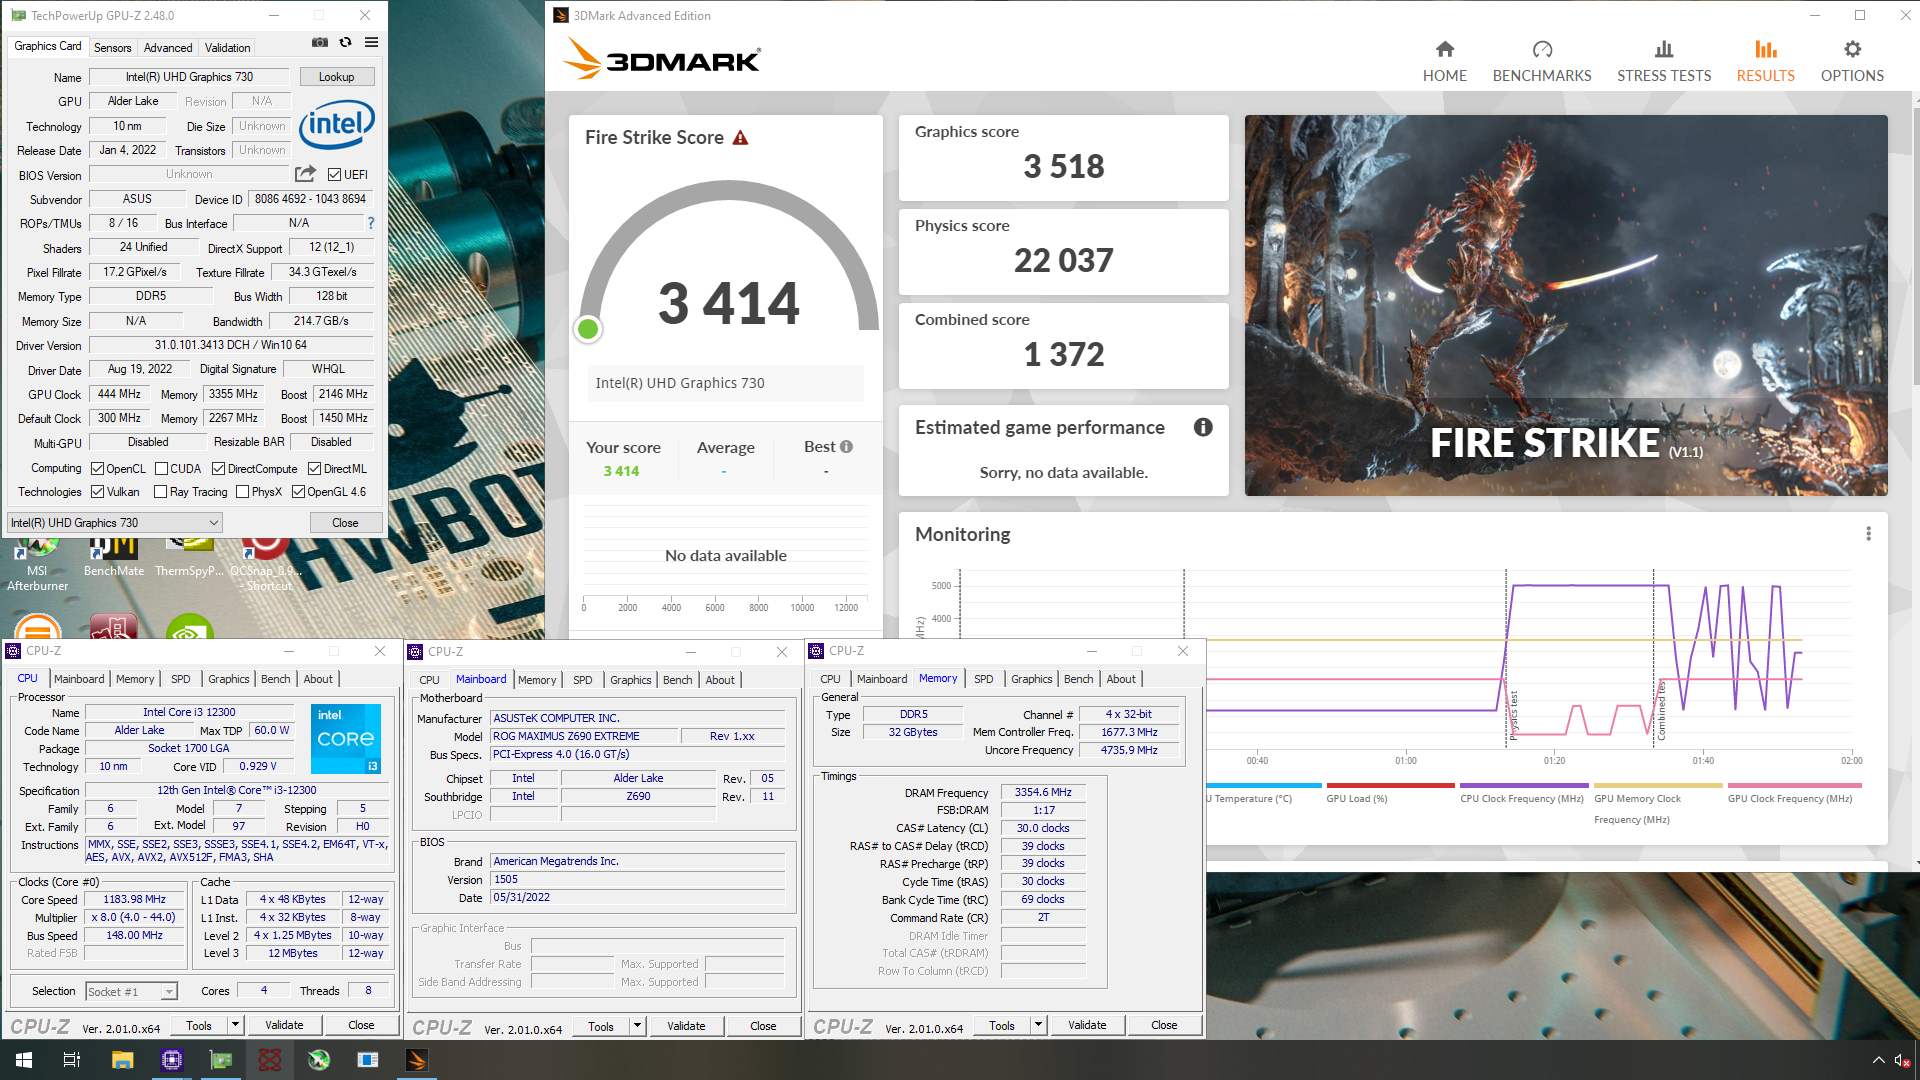Click the Fire Strike Score warning triangle
The height and width of the screenshot is (1080, 1920).
click(x=740, y=138)
